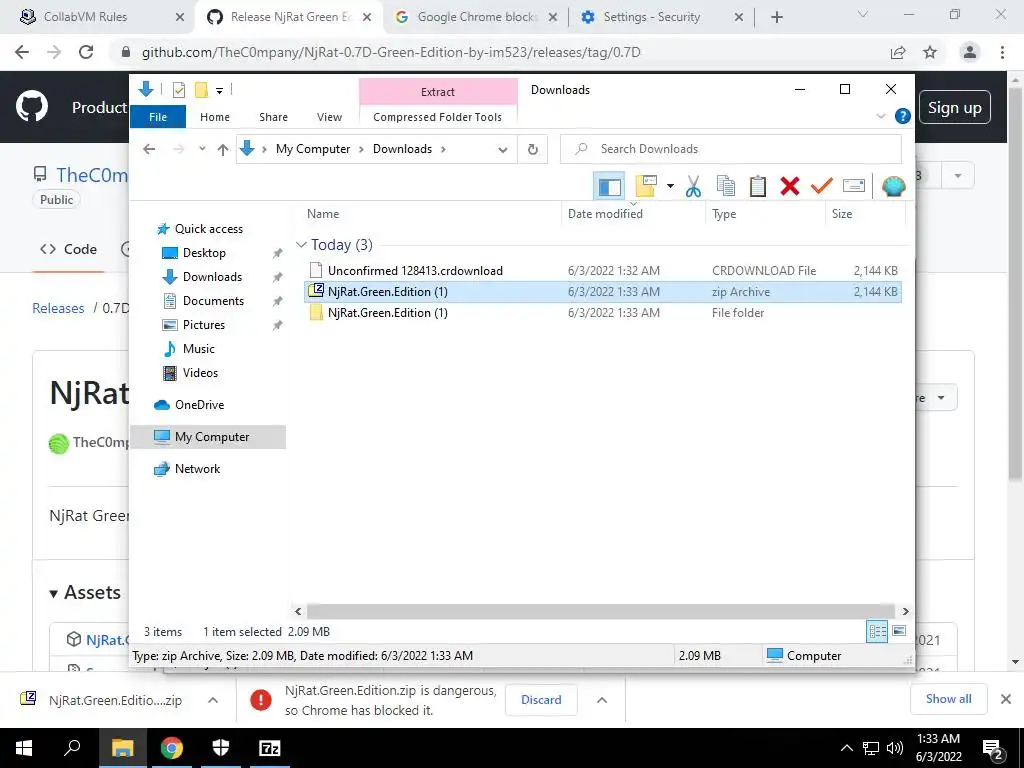The image size is (1024, 768).
Task: Select OneDrive in navigation pane
Action: (x=199, y=405)
